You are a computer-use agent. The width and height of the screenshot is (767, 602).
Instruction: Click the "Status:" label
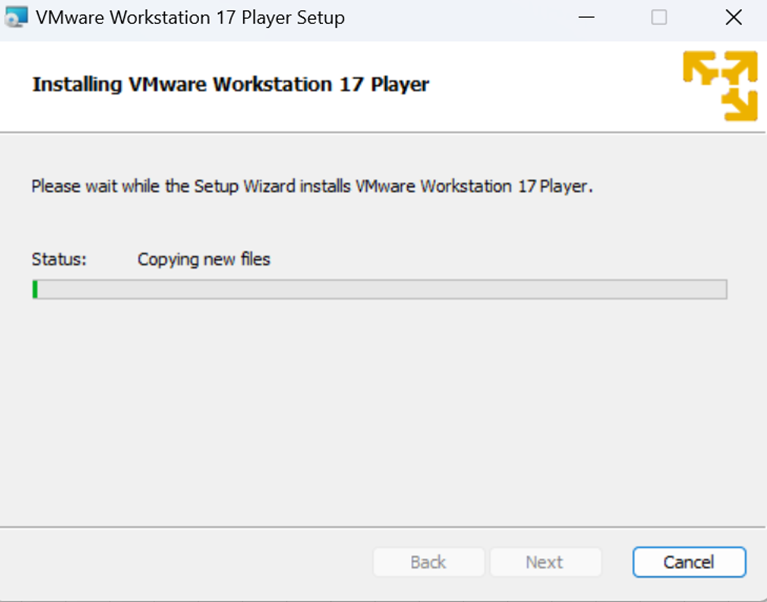pyautogui.click(x=59, y=259)
